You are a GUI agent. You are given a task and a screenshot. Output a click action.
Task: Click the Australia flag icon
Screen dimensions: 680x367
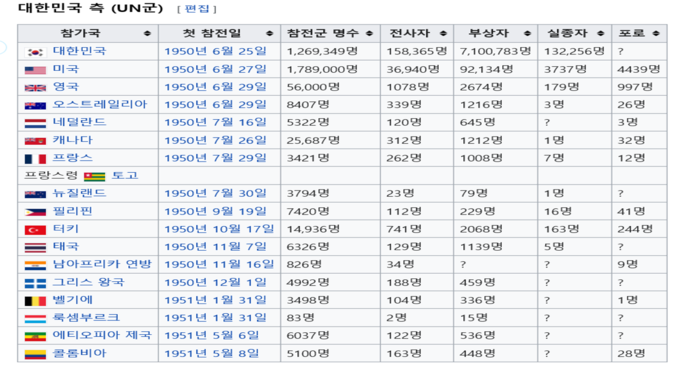(x=35, y=105)
